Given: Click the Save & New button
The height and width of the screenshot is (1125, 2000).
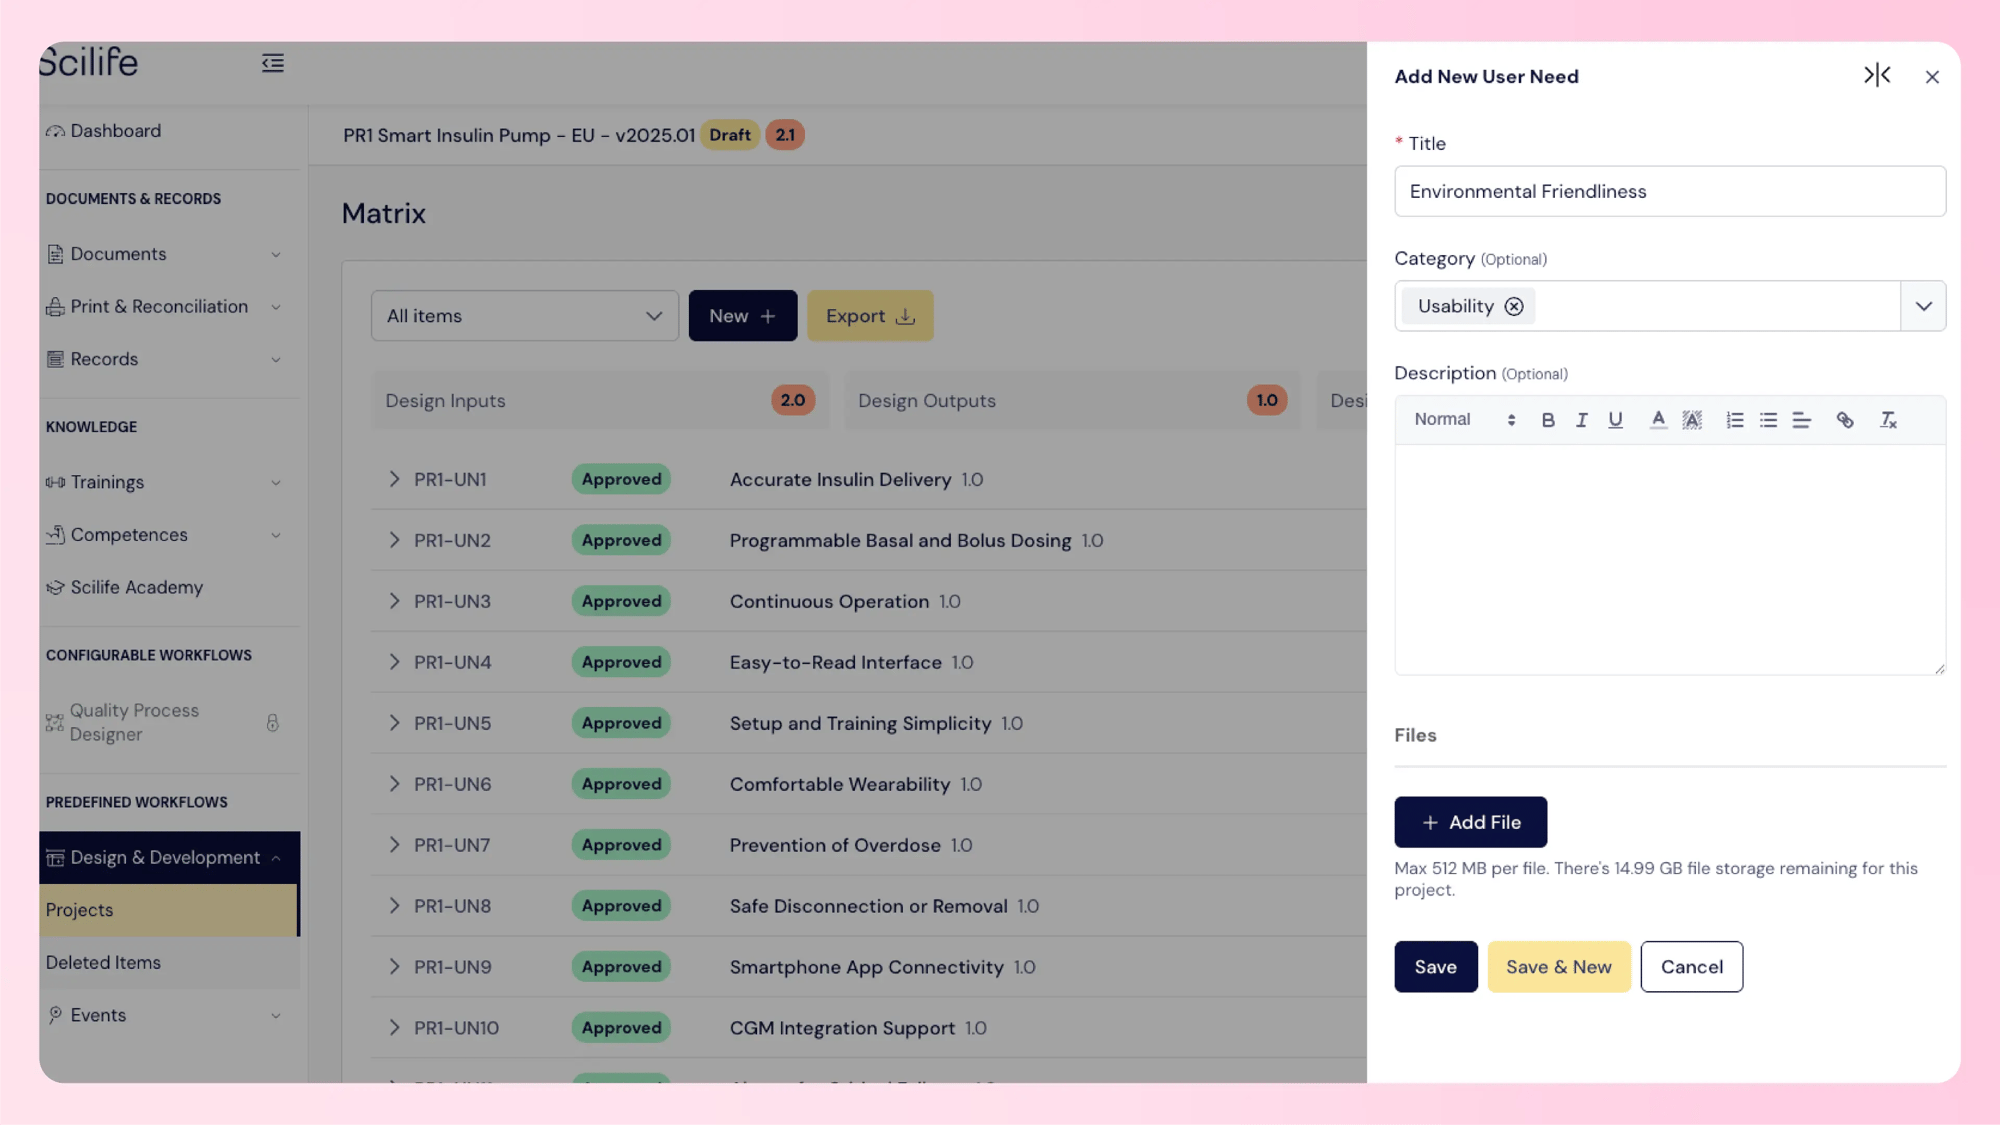Looking at the screenshot, I should [x=1559, y=966].
